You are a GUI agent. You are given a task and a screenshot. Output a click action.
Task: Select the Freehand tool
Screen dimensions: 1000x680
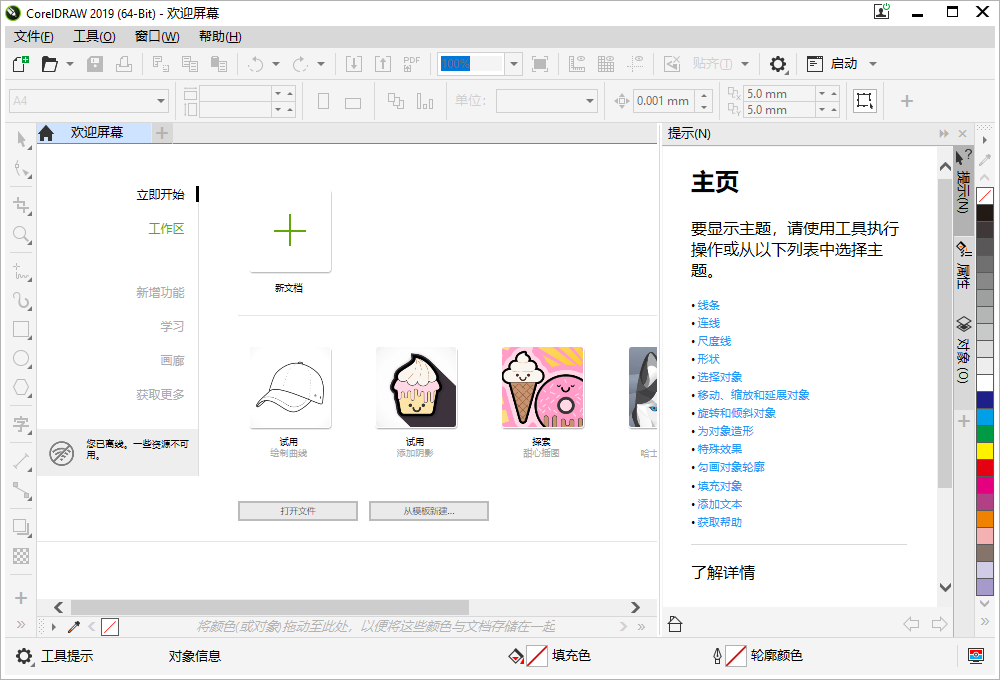coord(22,272)
